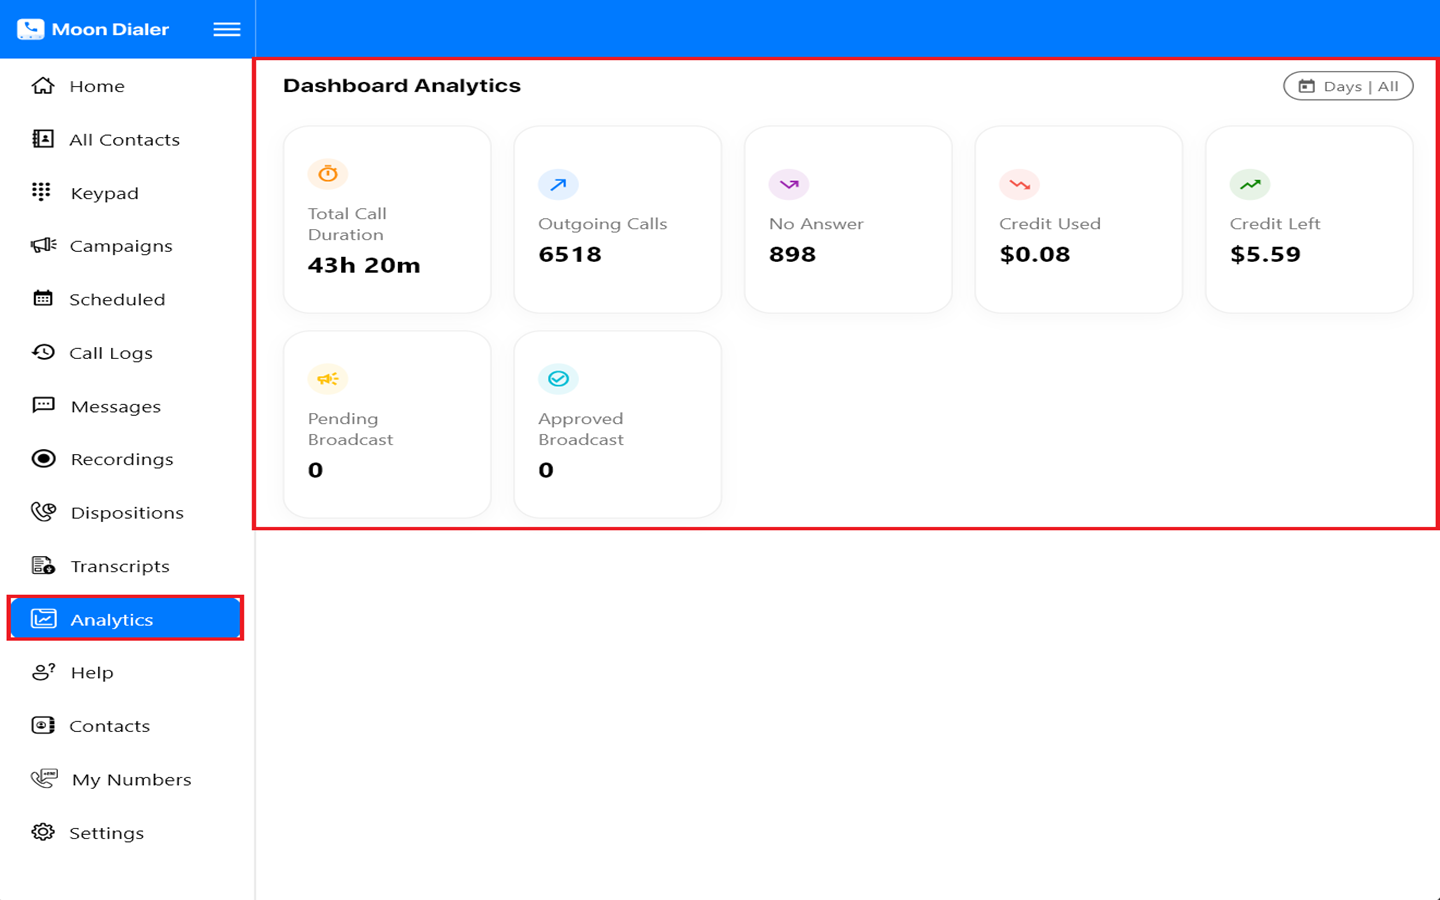Image resolution: width=1440 pixels, height=900 pixels.
Task: Go to Home in the sidebar
Action: 96,86
